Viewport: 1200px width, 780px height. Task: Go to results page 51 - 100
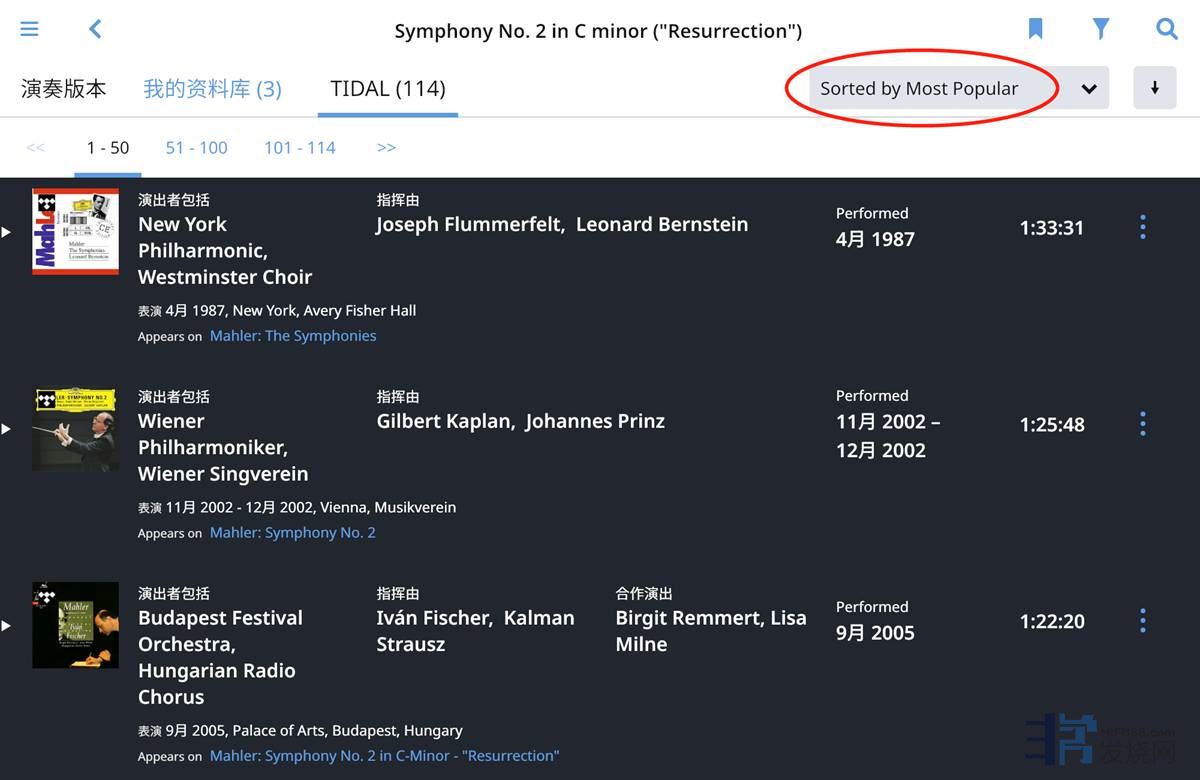click(196, 148)
